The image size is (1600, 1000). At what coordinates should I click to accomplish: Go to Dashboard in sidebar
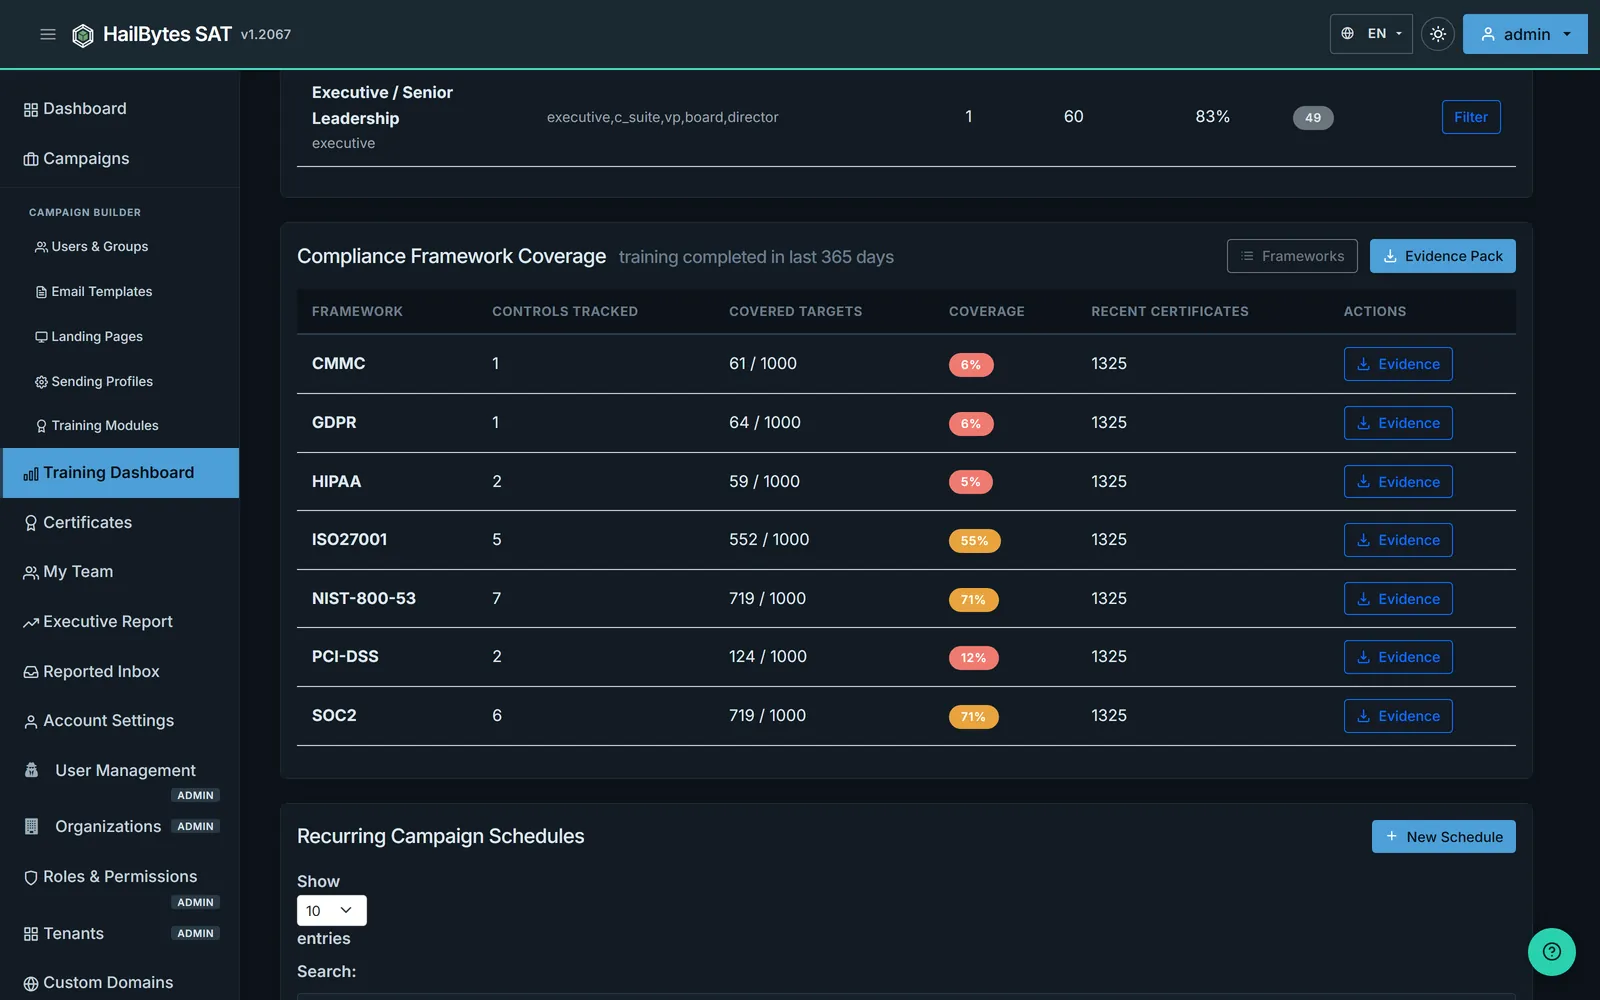[120, 109]
